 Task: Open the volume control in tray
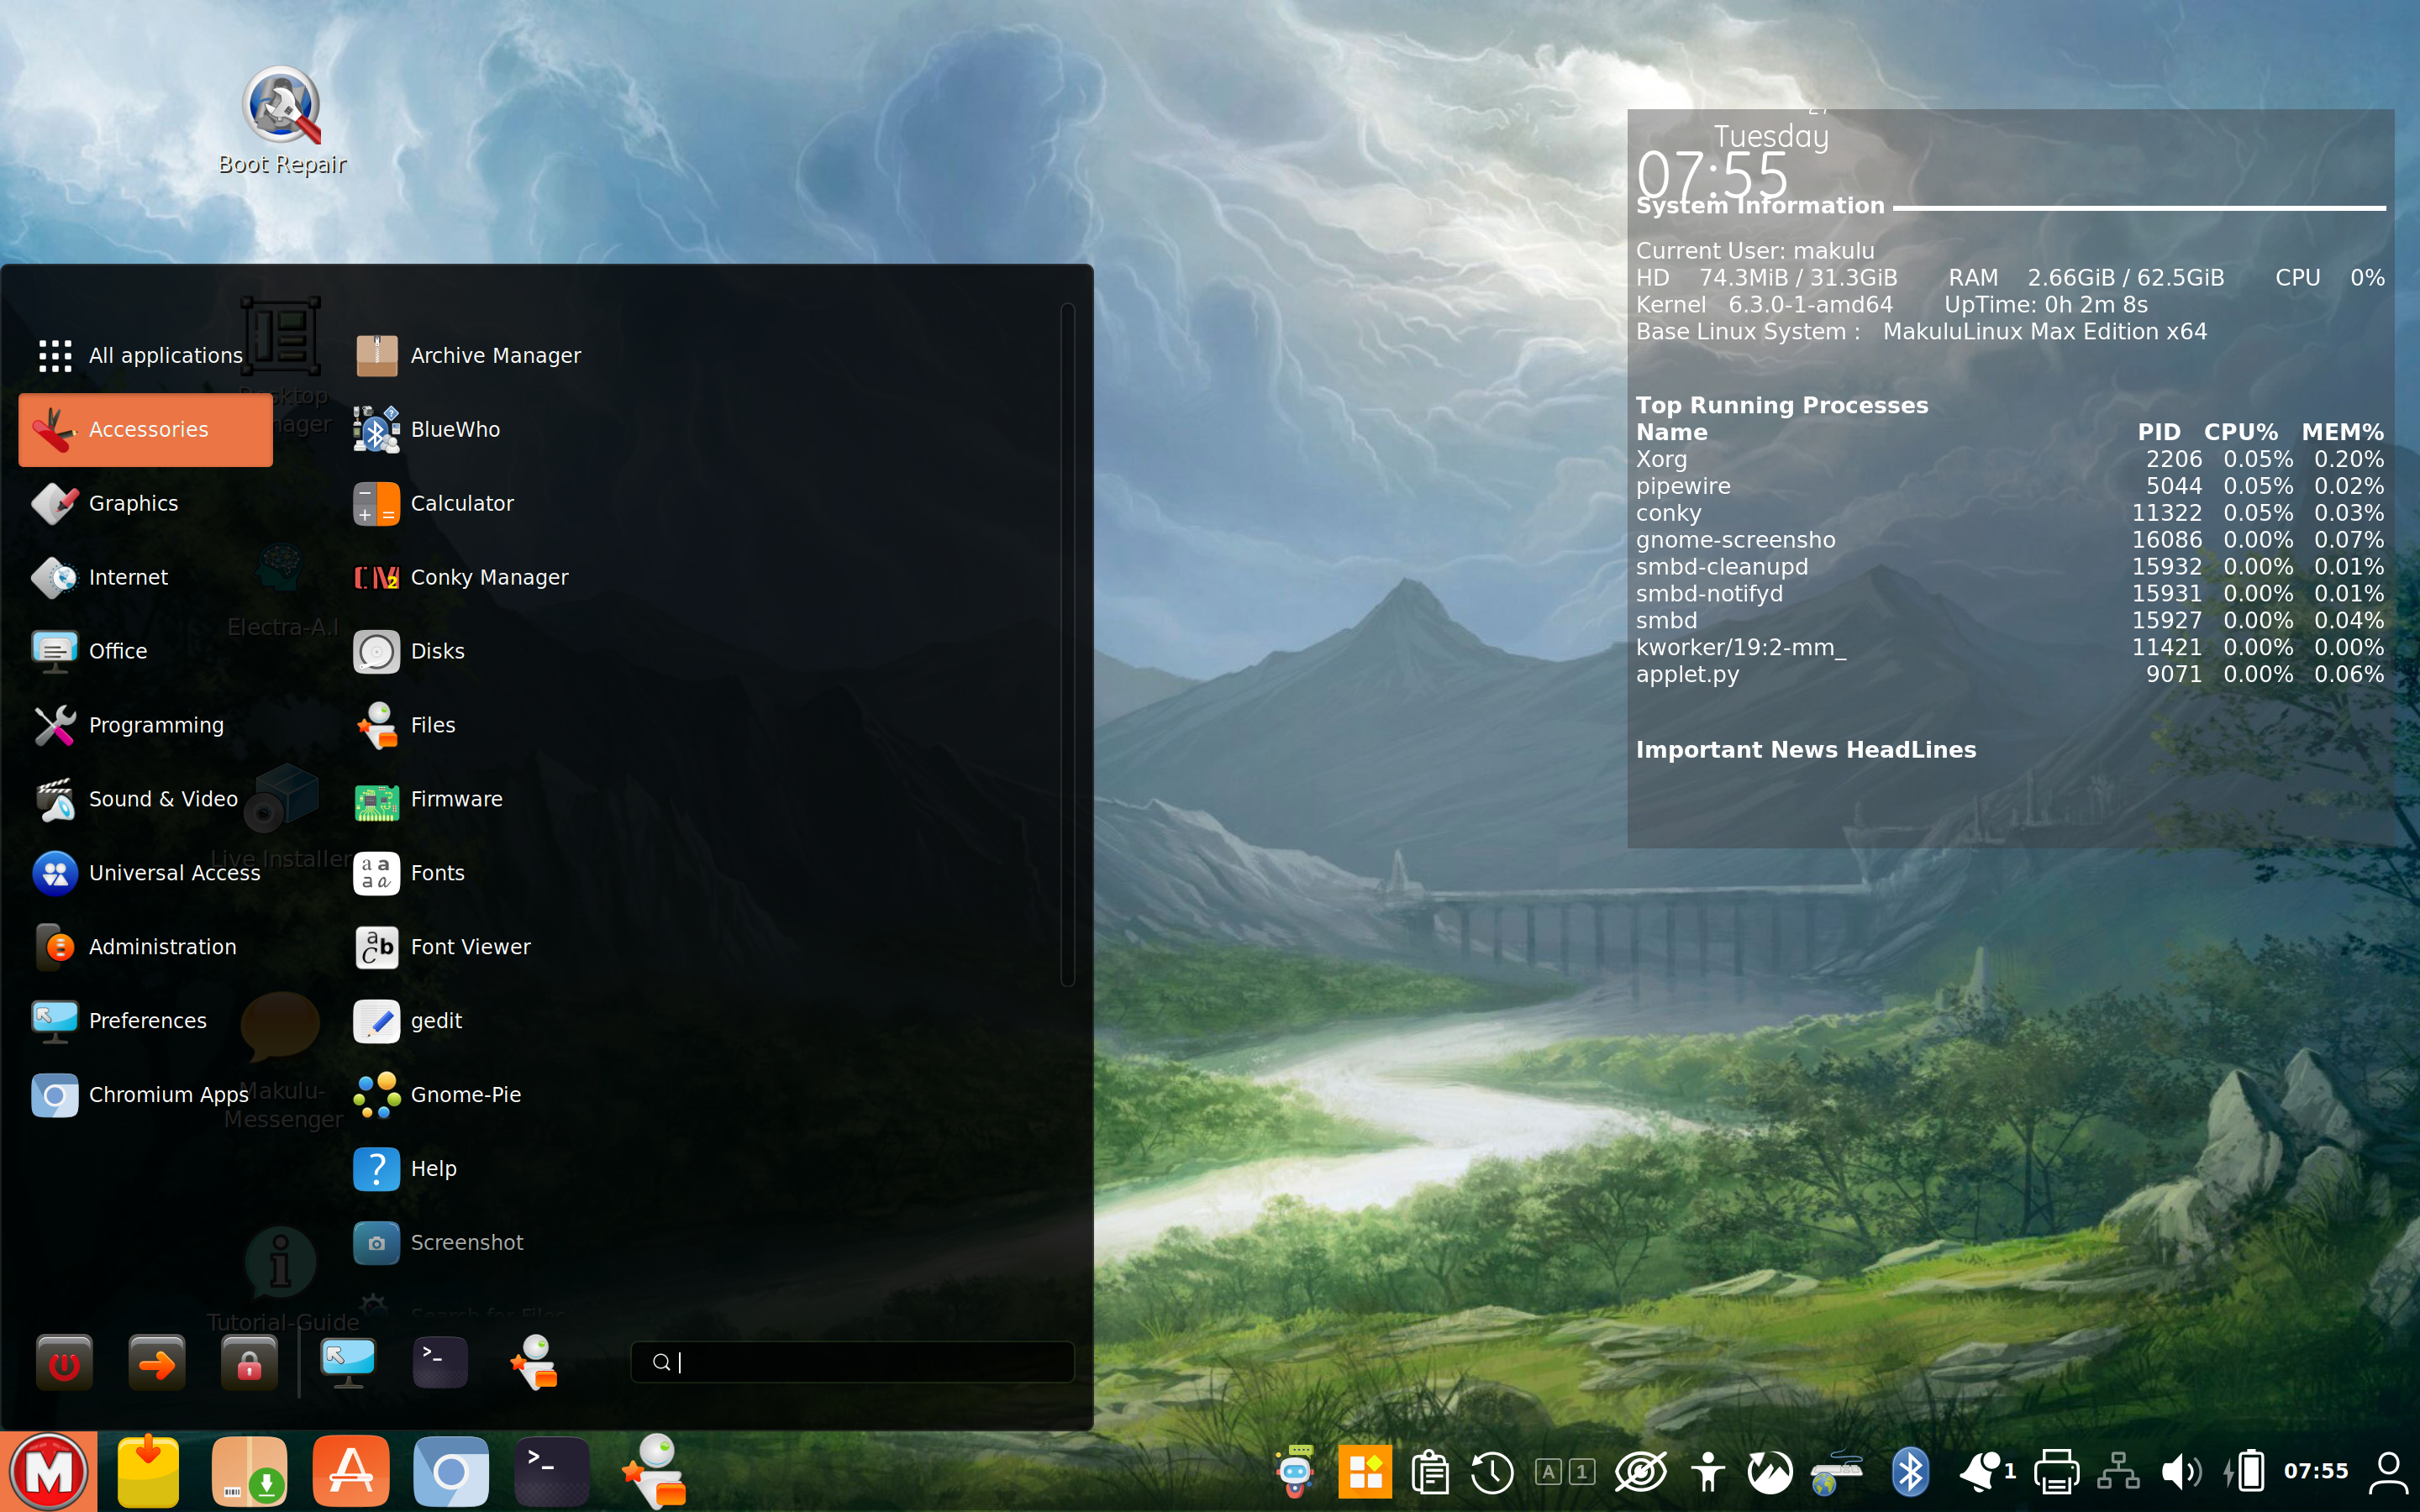pyautogui.click(x=2181, y=1471)
